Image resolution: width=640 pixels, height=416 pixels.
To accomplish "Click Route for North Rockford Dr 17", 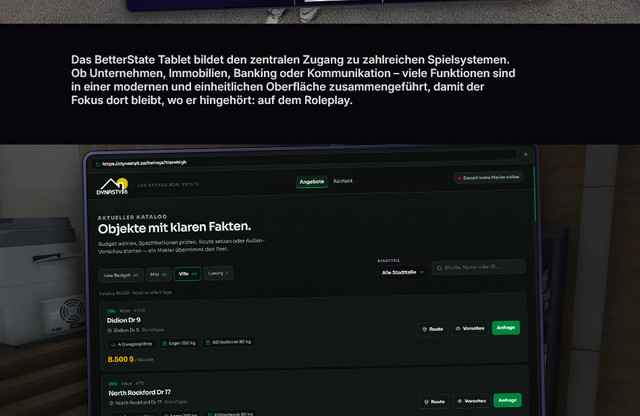I will click(x=434, y=402).
